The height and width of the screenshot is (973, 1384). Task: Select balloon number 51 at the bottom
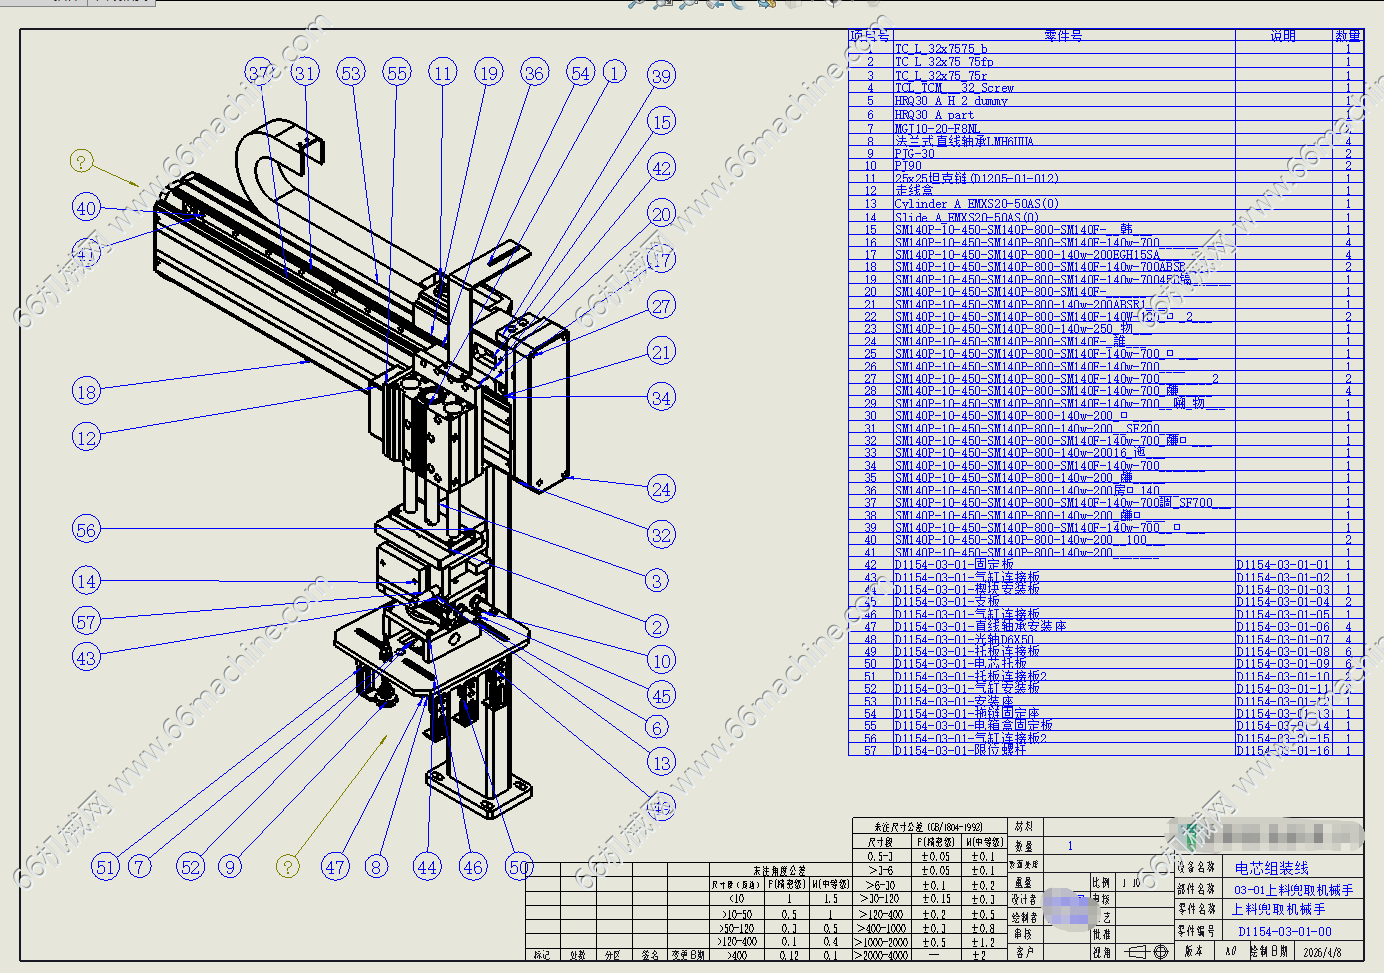point(105,867)
